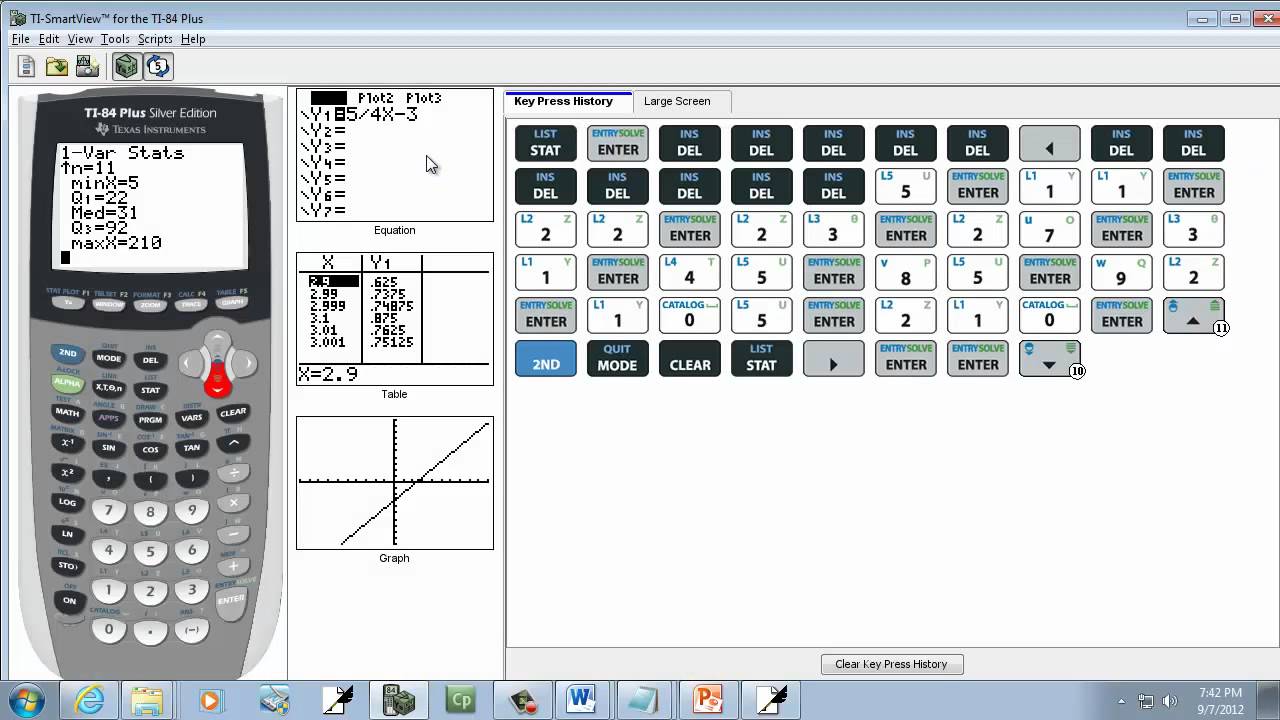This screenshot has height=720, width=1280.
Task: Click the MATH key on the calculator
Action: pyautogui.click(x=67, y=411)
